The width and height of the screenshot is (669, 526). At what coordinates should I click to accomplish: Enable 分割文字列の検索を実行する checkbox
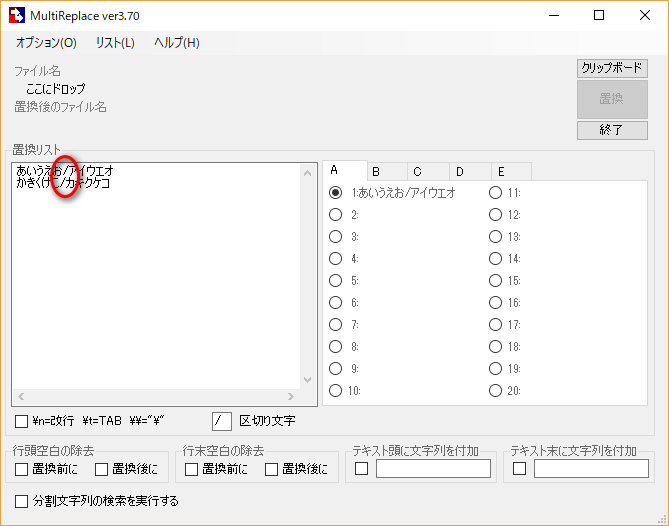pyautogui.click(x=22, y=501)
